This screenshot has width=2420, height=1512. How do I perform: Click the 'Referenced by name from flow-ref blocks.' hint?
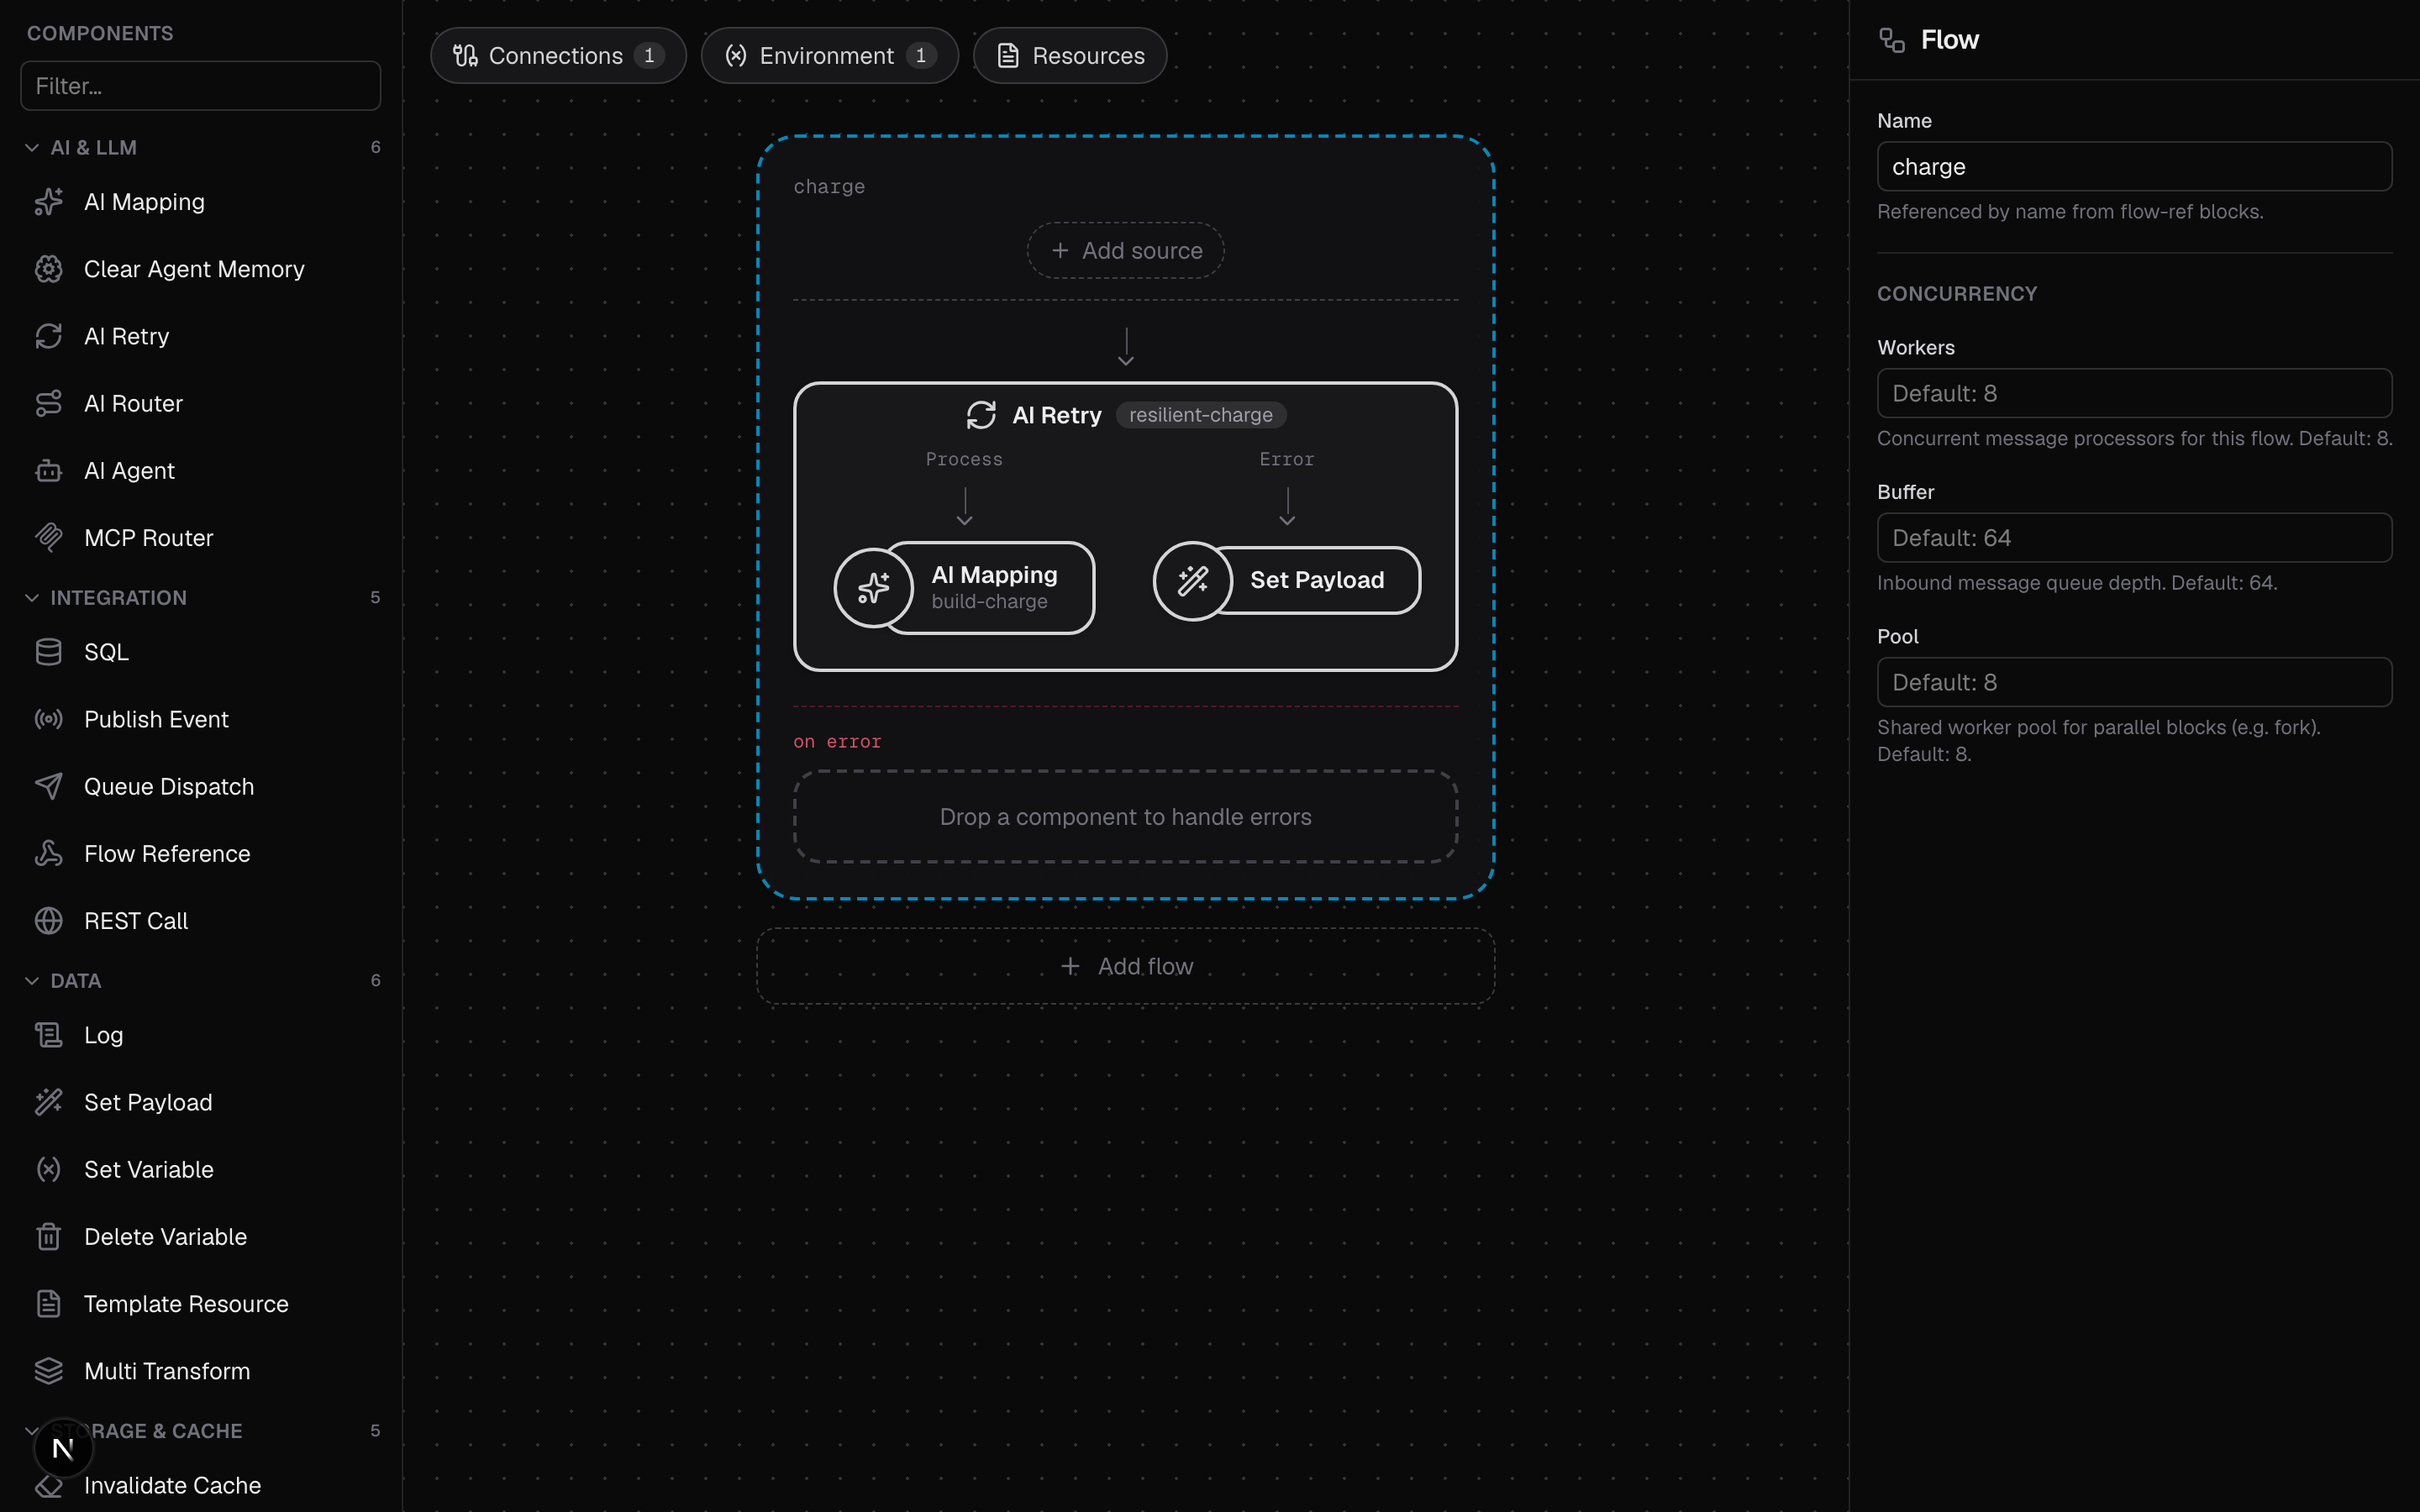(x=2070, y=212)
